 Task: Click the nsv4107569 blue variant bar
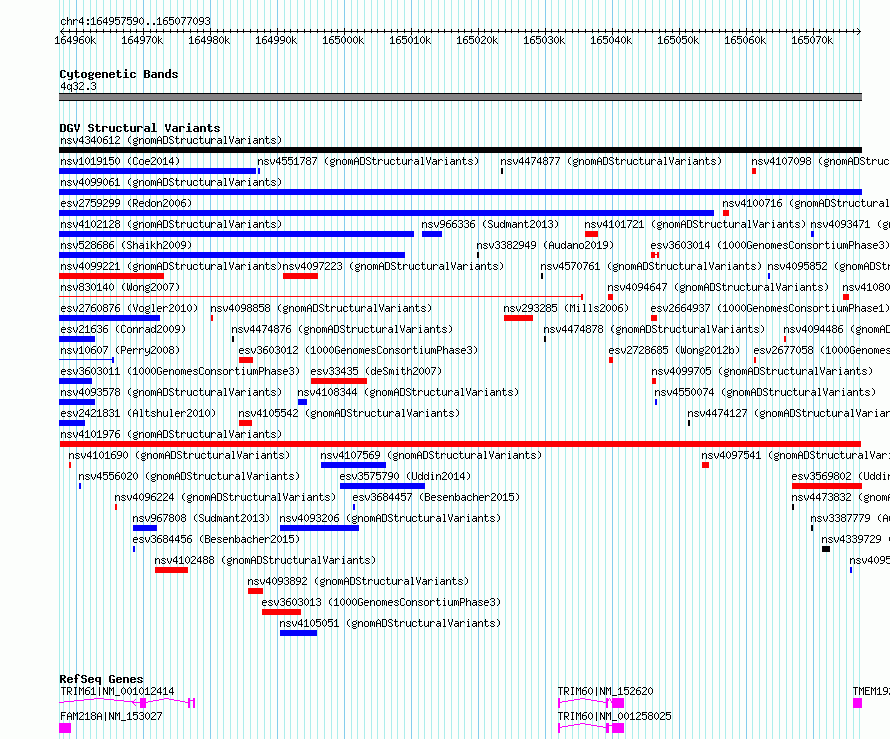353,465
